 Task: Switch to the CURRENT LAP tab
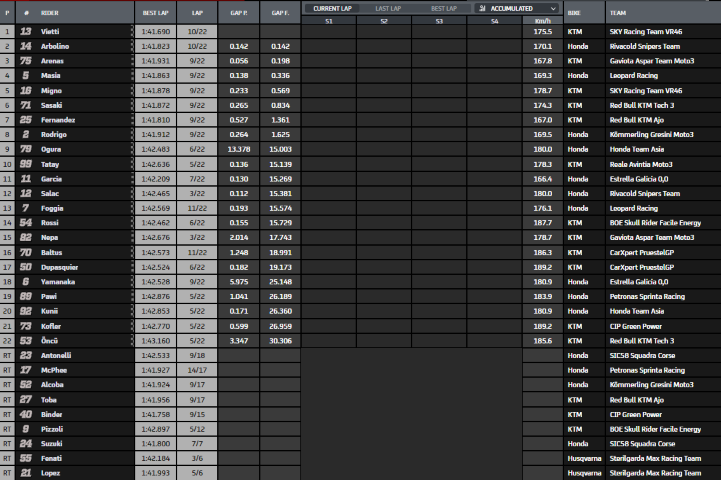332,8
